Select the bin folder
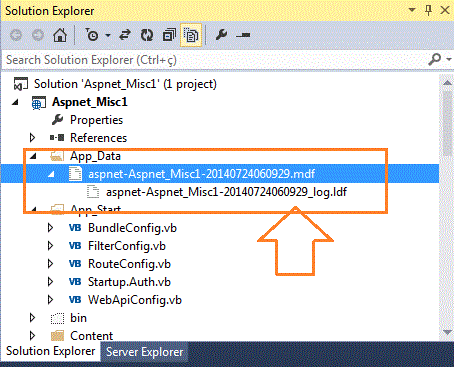The image size is (454, 367). (x=78, y=318)
